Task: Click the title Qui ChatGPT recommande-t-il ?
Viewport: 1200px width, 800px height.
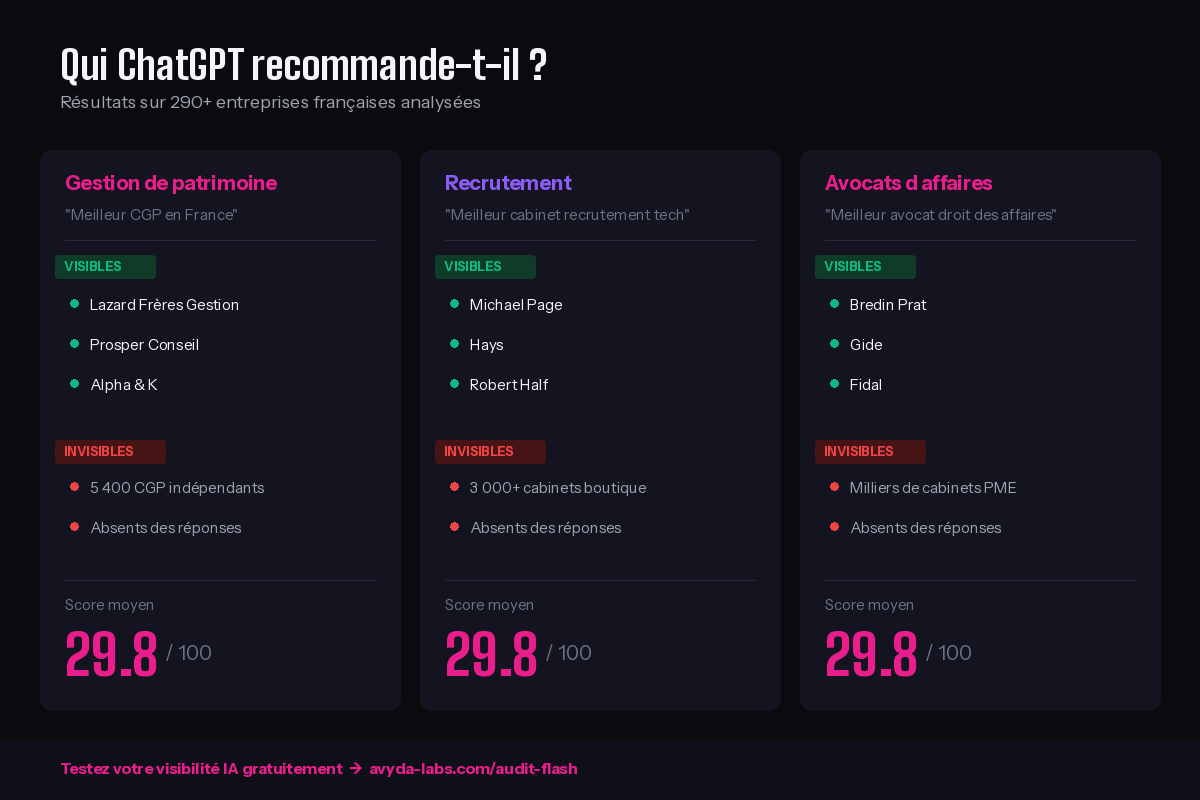Action: (x=304, y=63)
